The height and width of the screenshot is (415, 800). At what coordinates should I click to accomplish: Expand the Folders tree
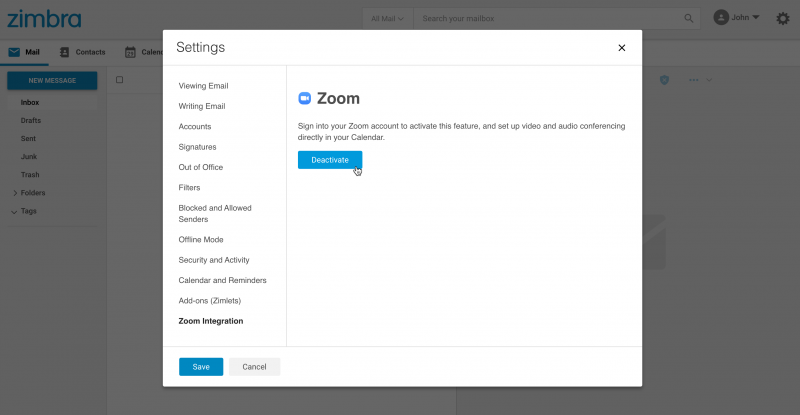pyautogui.click(x=15, y=193)
